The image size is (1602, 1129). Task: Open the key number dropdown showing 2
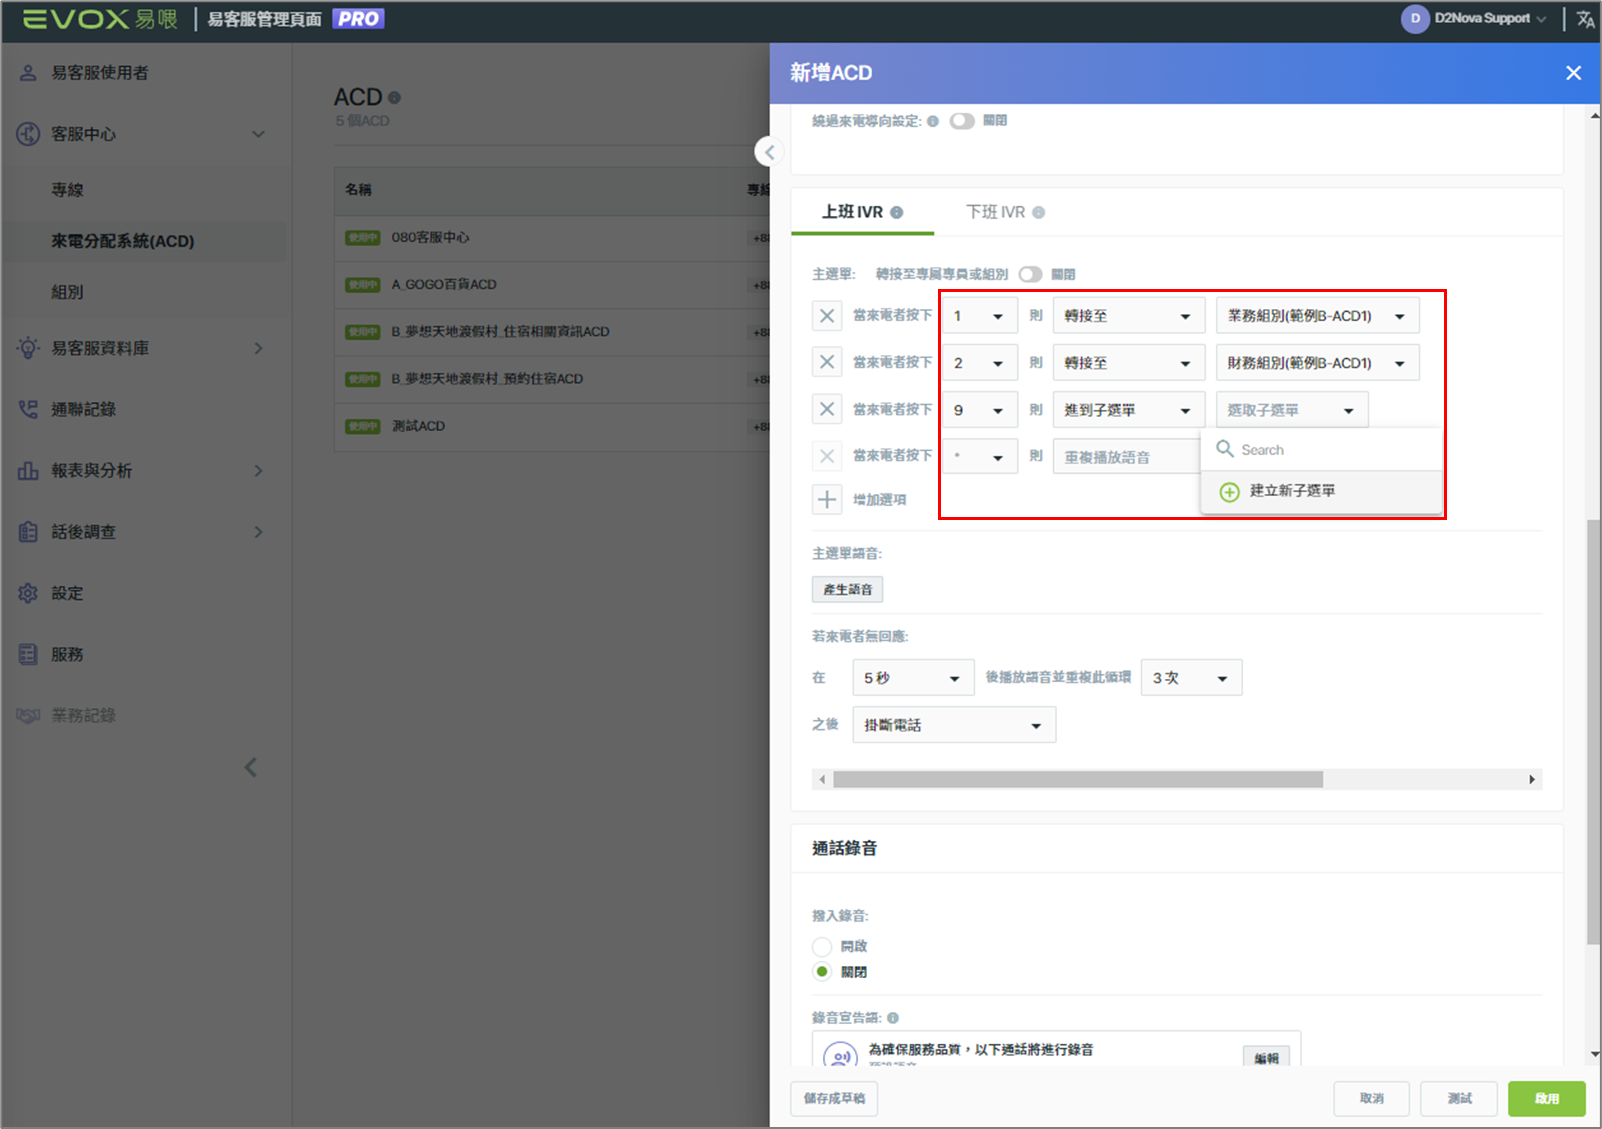coord(979,363)
